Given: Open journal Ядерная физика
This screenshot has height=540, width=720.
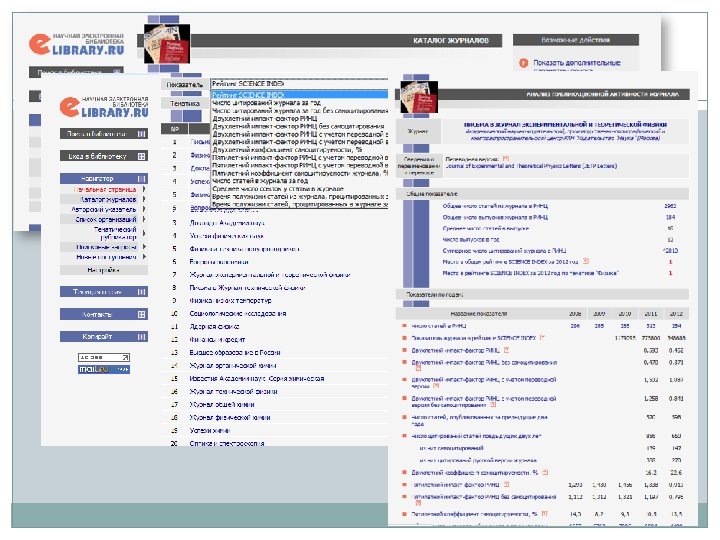Looking at the screenshot, I should tap(214, 326).
